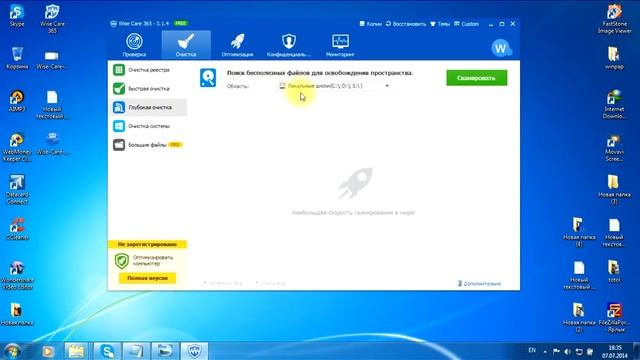Switch to the Очистка tab

[x=186, y=45]
